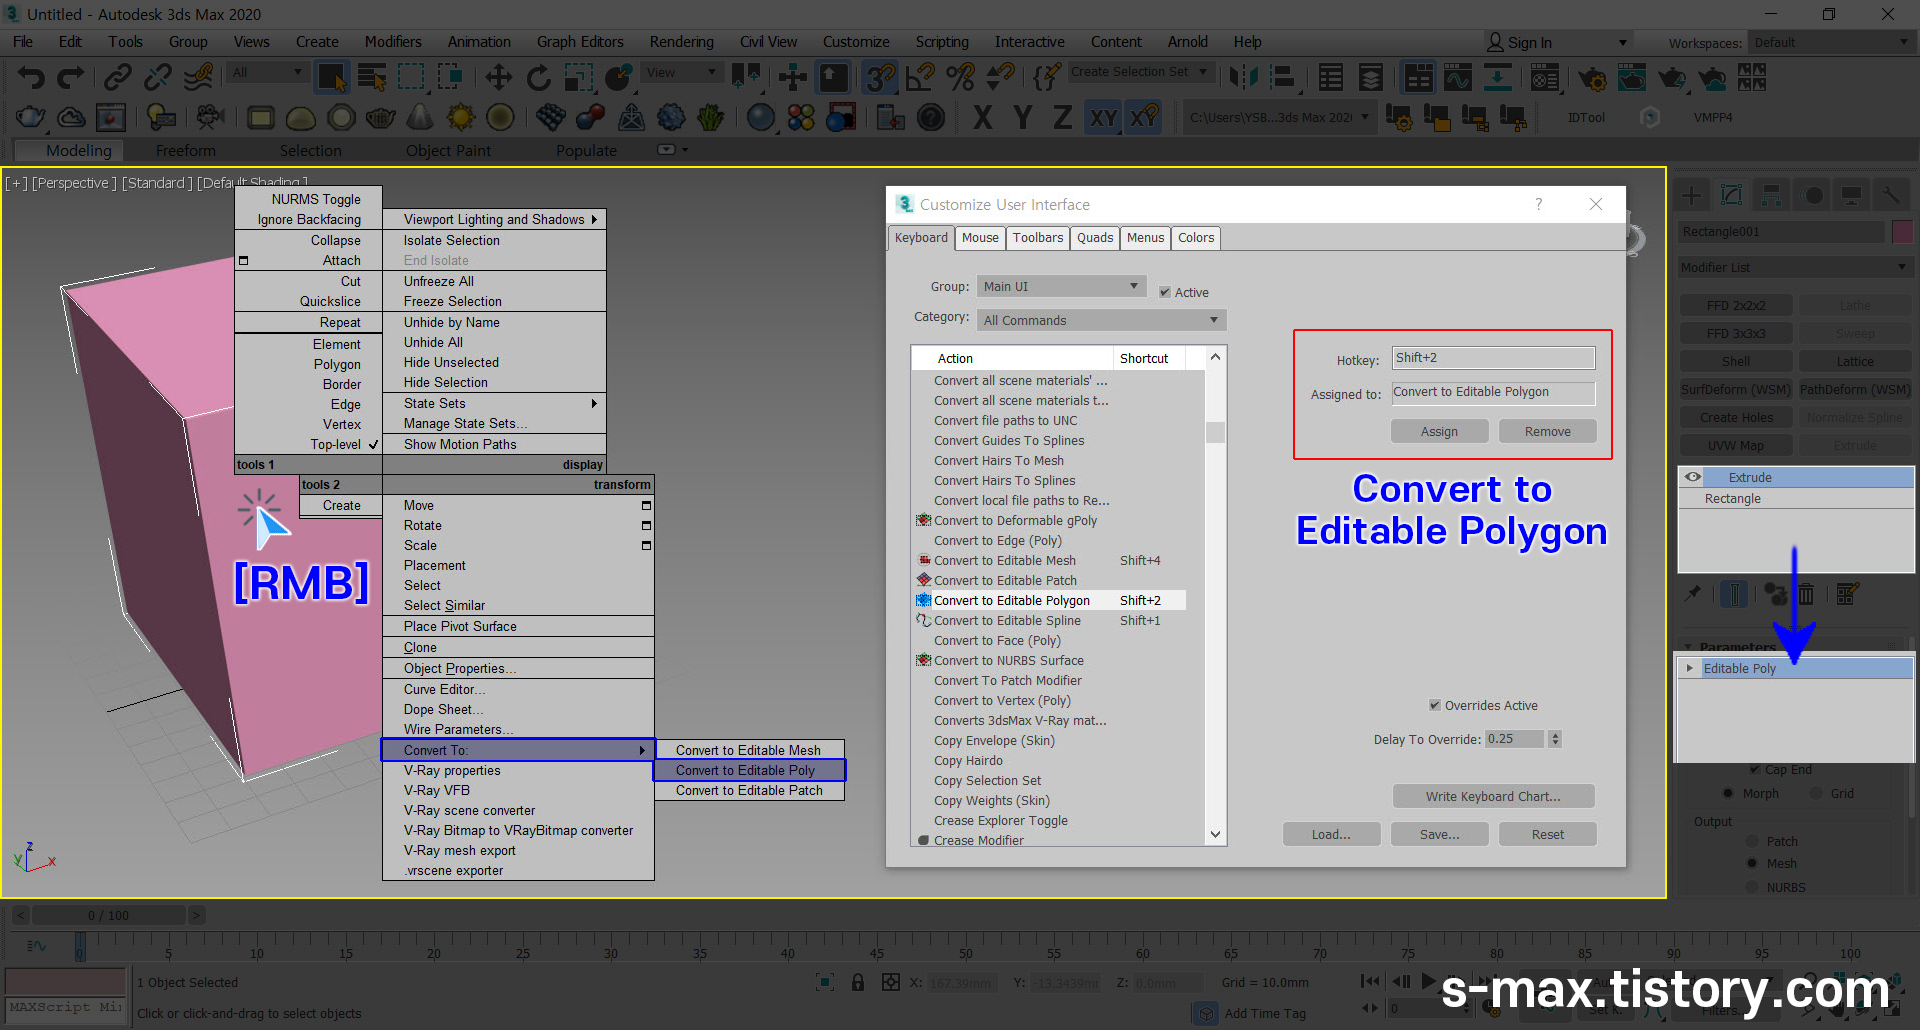
Task: Open the Customize menu
Action: 856,42
